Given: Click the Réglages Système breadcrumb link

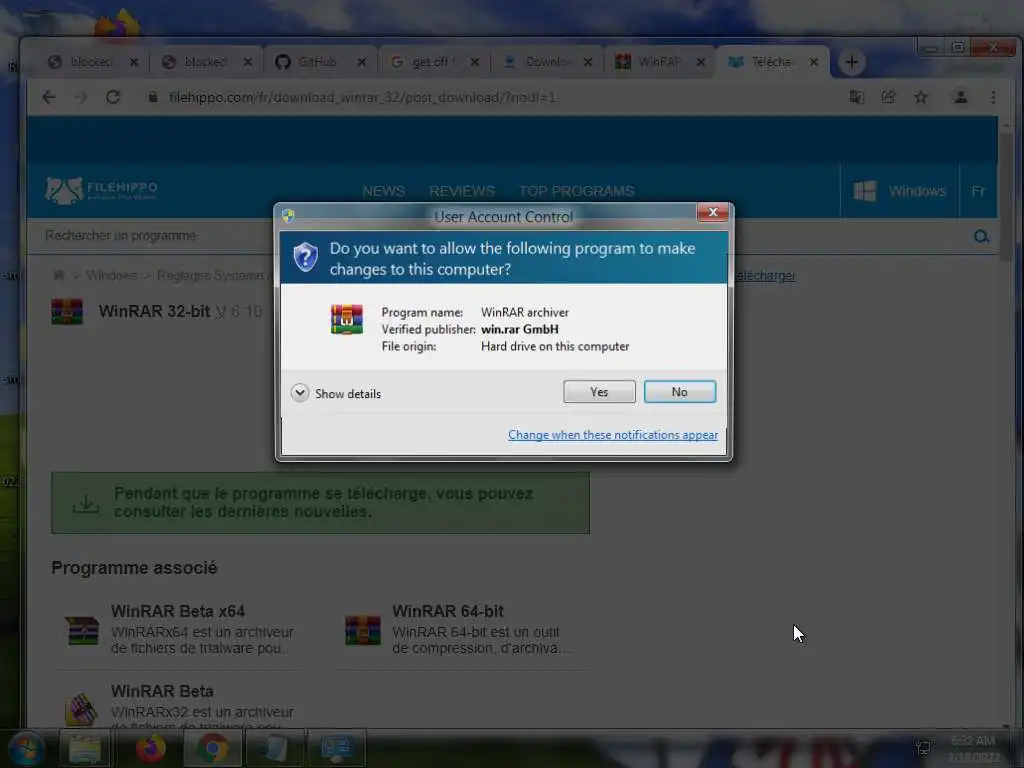Looking at the screenshot, I should coord(210,275).
